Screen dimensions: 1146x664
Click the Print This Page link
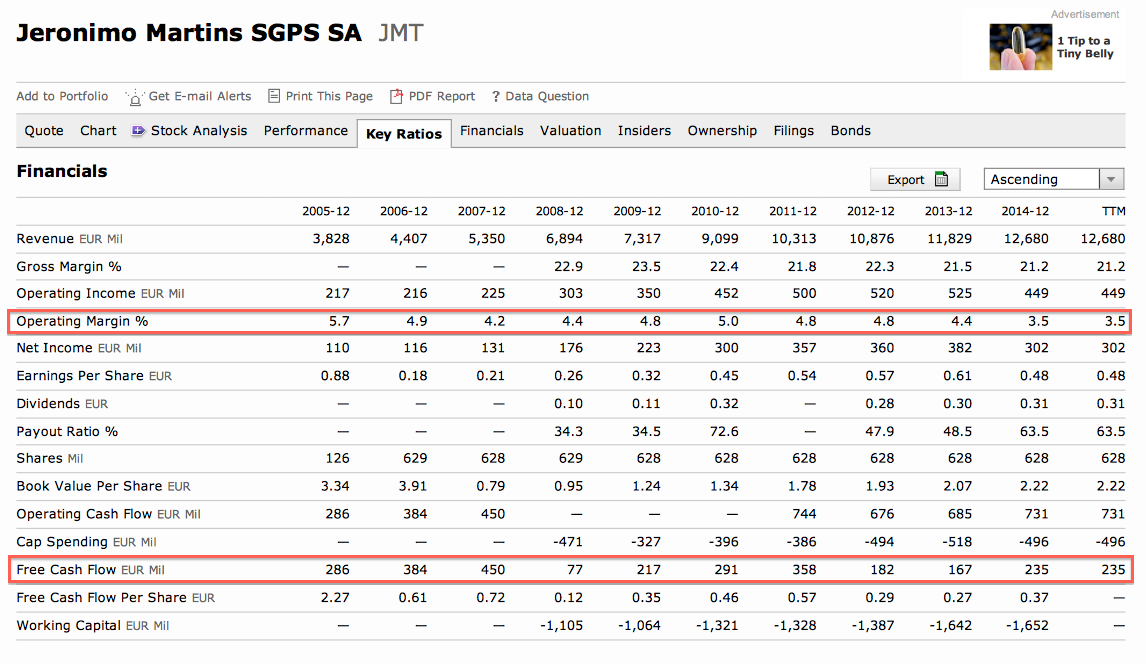click(x=329, y=96)
